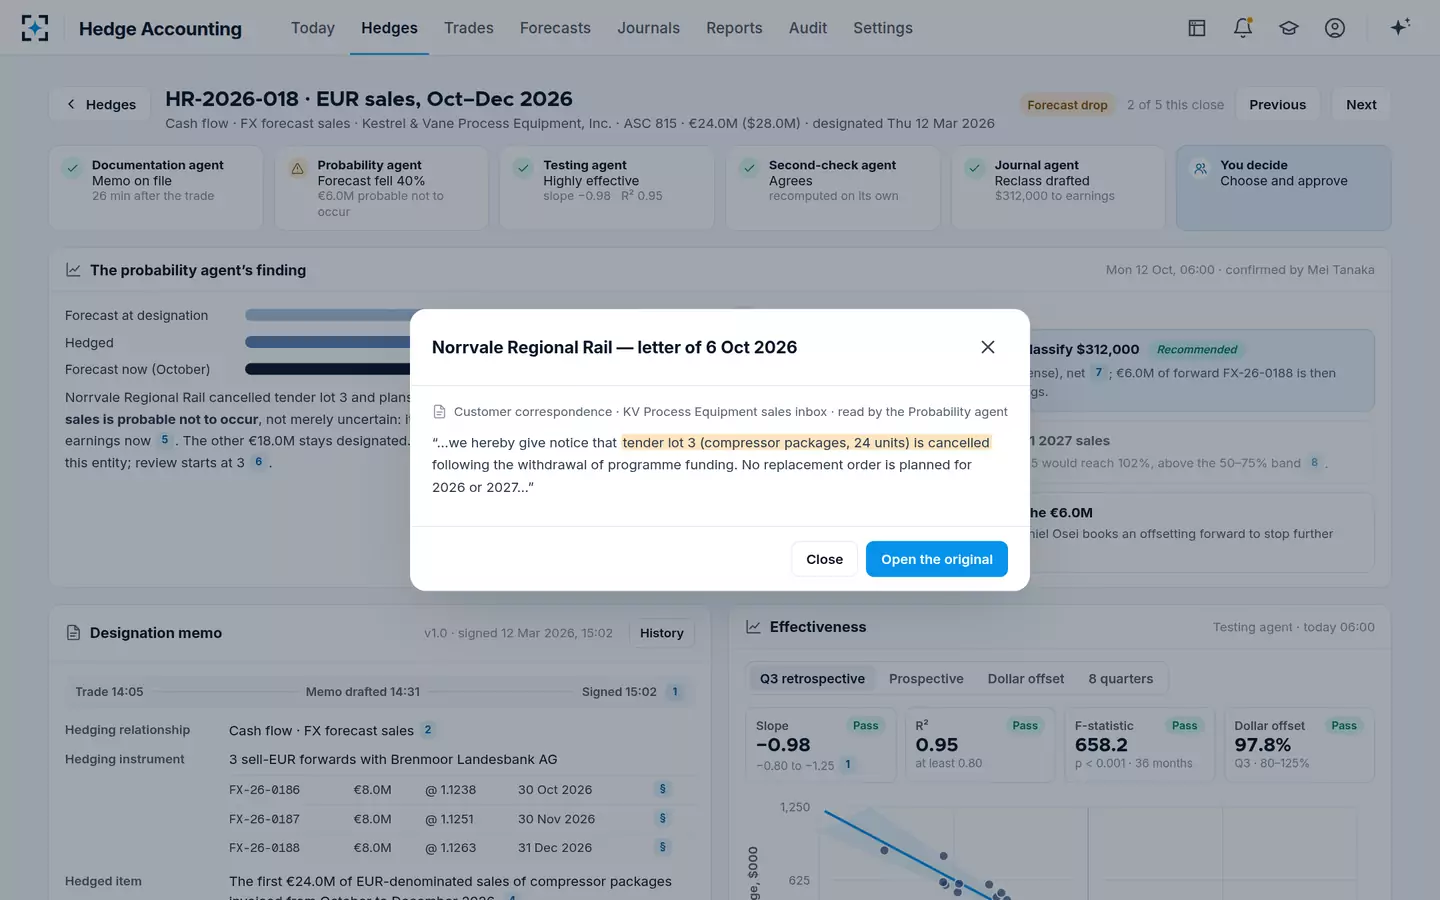Switch to the 8 quarters tab
Image resolution: width=1440 pixels, height=900 pixels.
pyautogui.click(x=1120, y=679)
